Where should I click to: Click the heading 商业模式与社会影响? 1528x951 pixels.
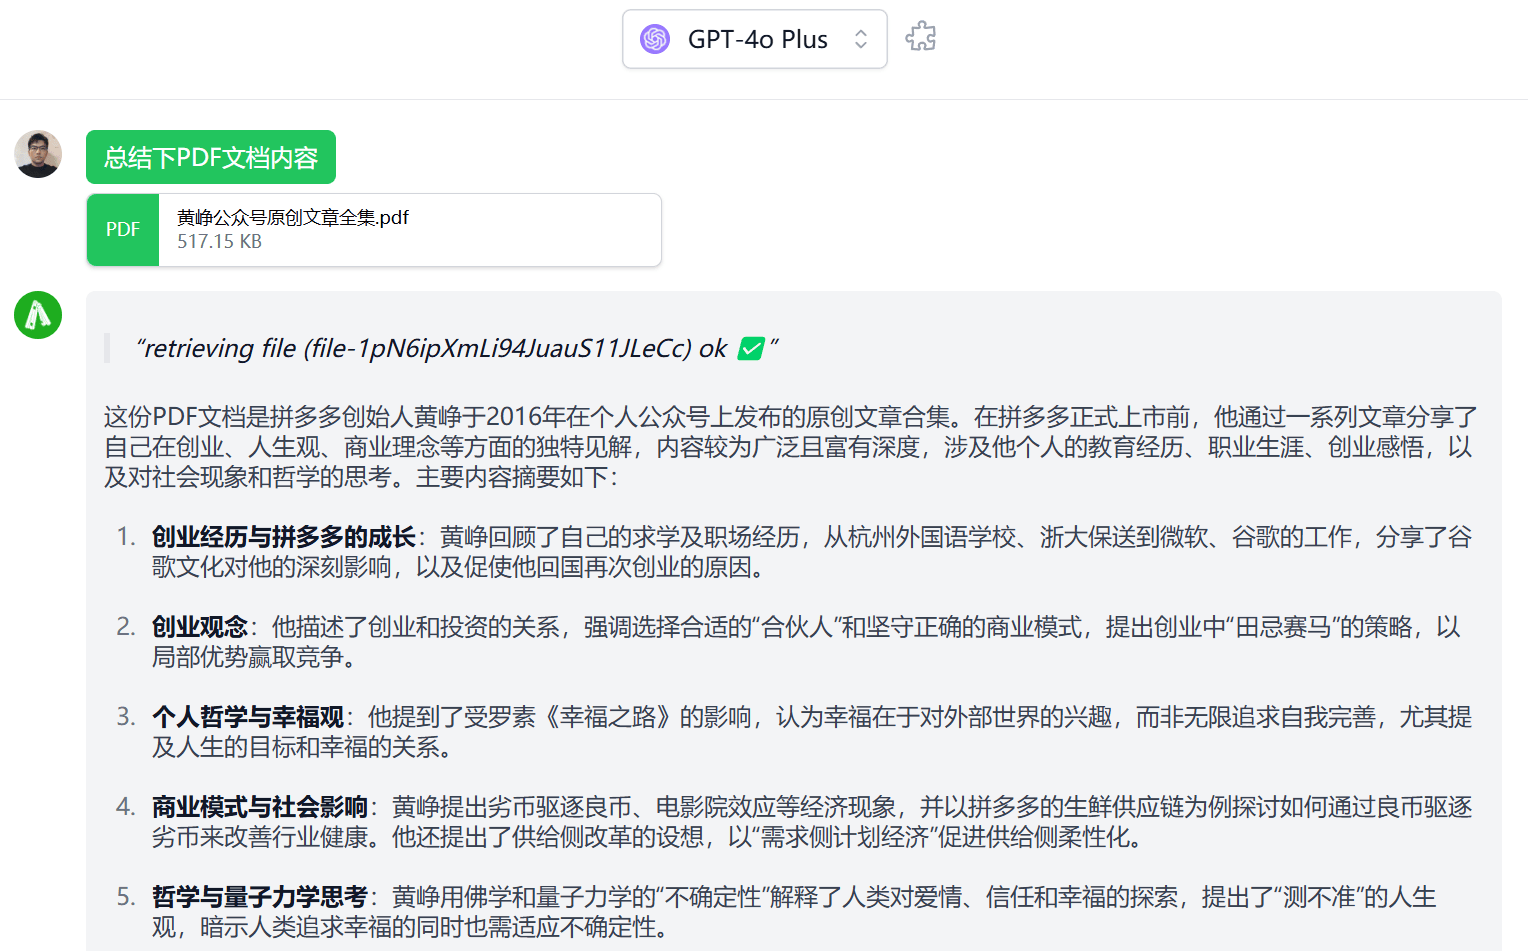[259, 807]
